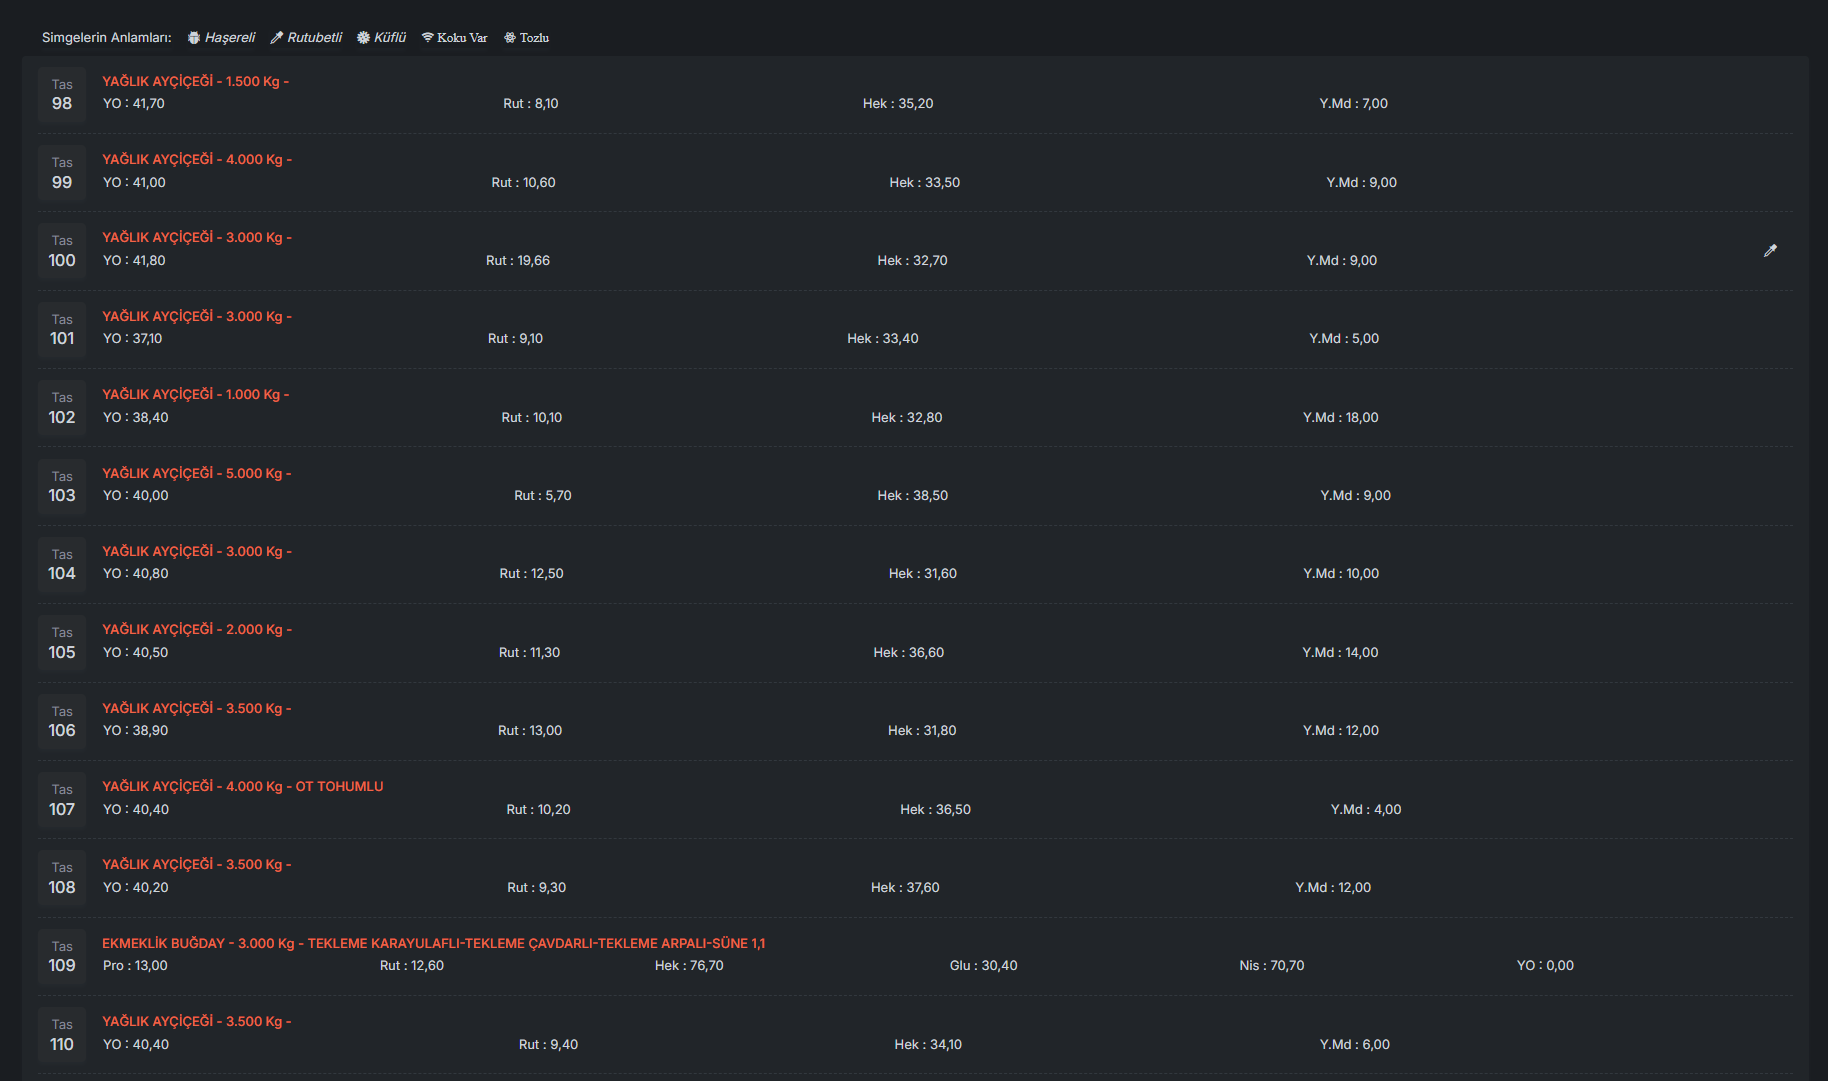Click the Küflü icon in the legend
This screenshot has width=1828, height=1081.
coord(363,38)
